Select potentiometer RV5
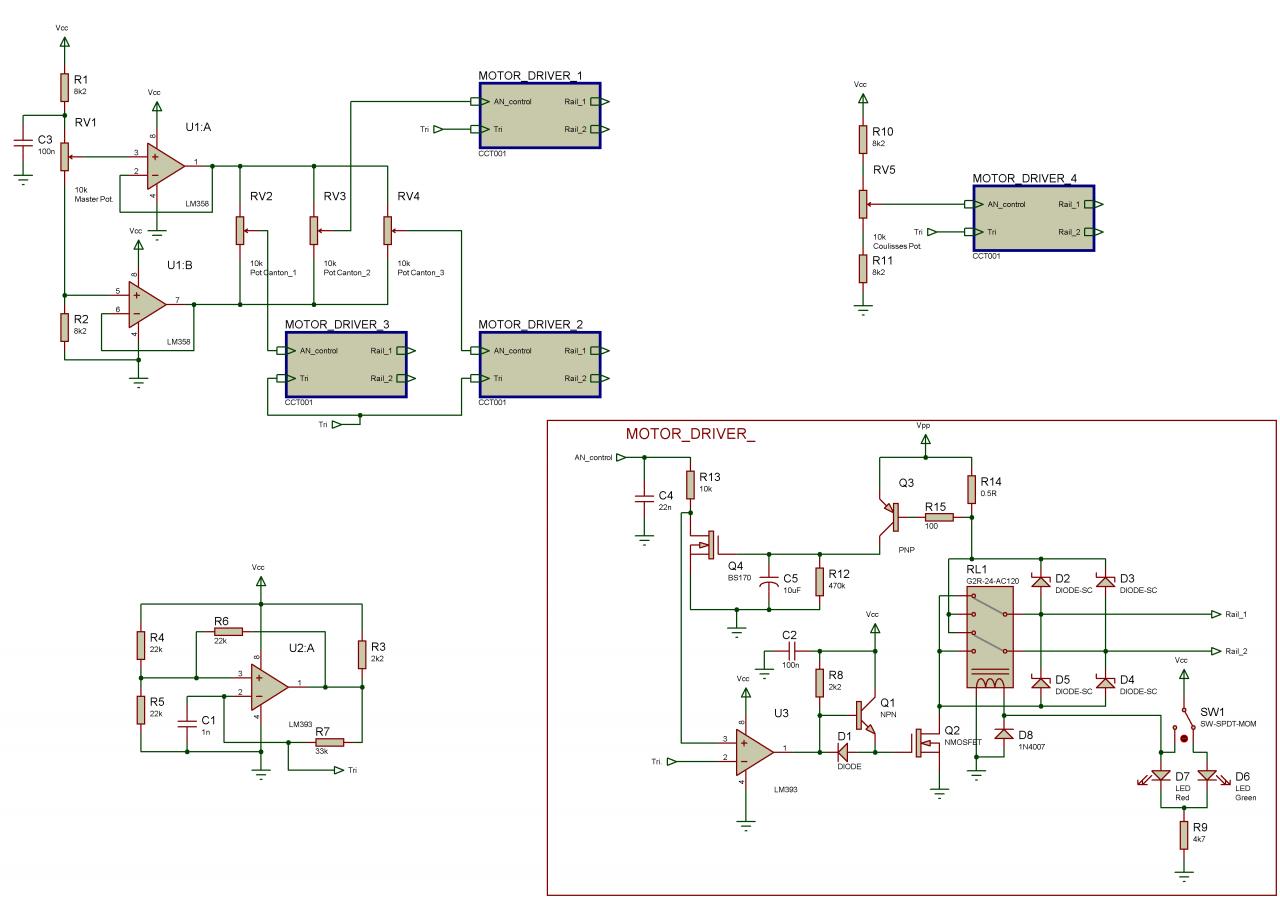1280x903 pixels. click(x=863, y=204)
